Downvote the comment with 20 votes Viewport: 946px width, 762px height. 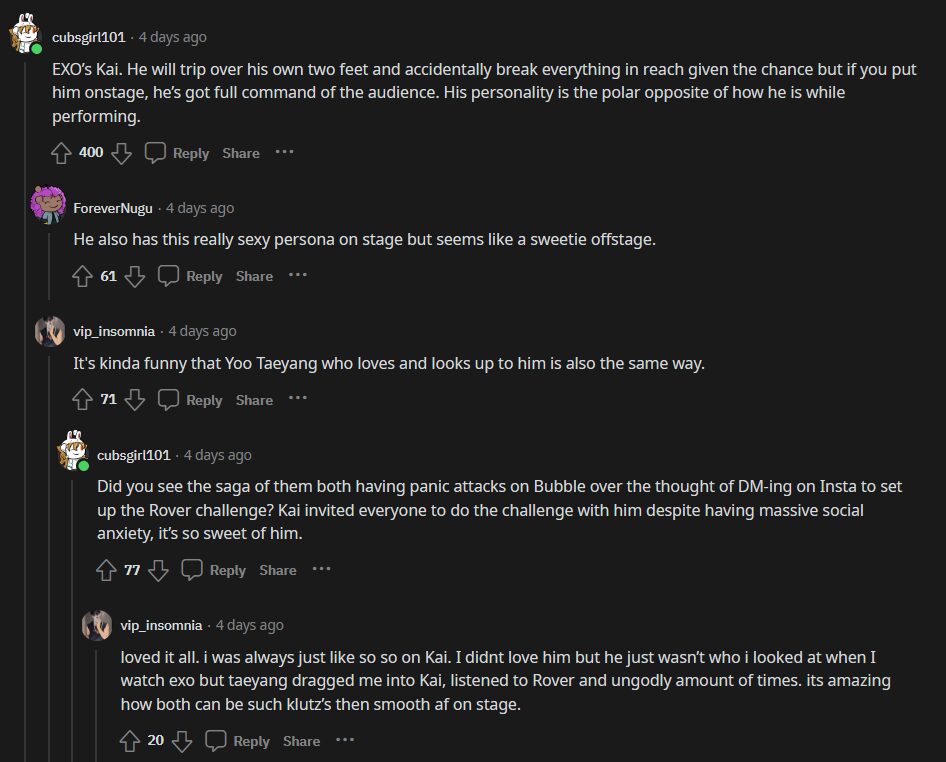[182, 741]
